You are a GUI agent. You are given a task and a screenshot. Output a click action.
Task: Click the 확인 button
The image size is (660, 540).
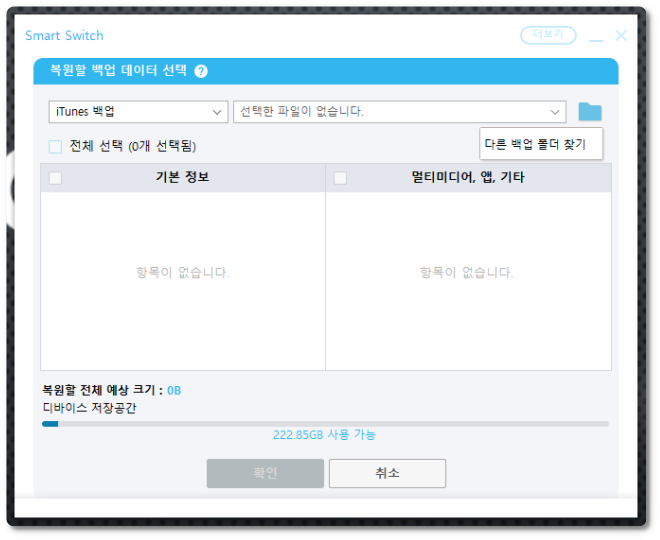[x=265, y=473]
